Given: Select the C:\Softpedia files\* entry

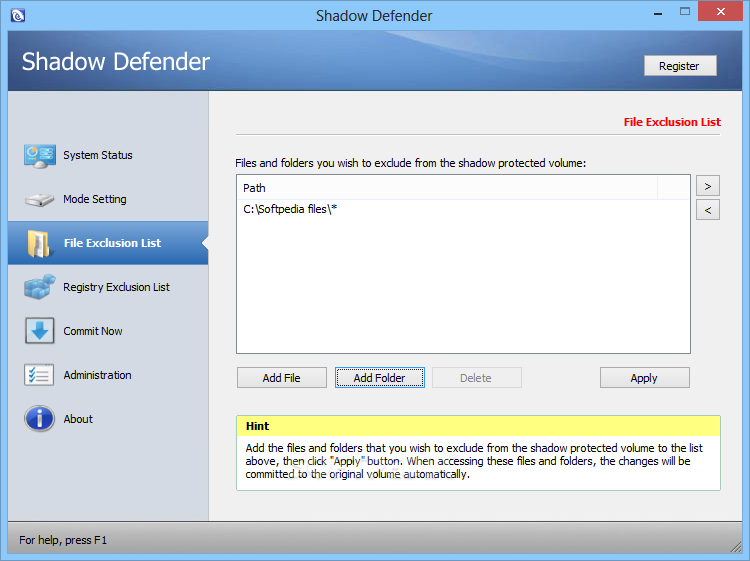Looking at the screenshot, I should pyautogui.click(x=290, y=209).
